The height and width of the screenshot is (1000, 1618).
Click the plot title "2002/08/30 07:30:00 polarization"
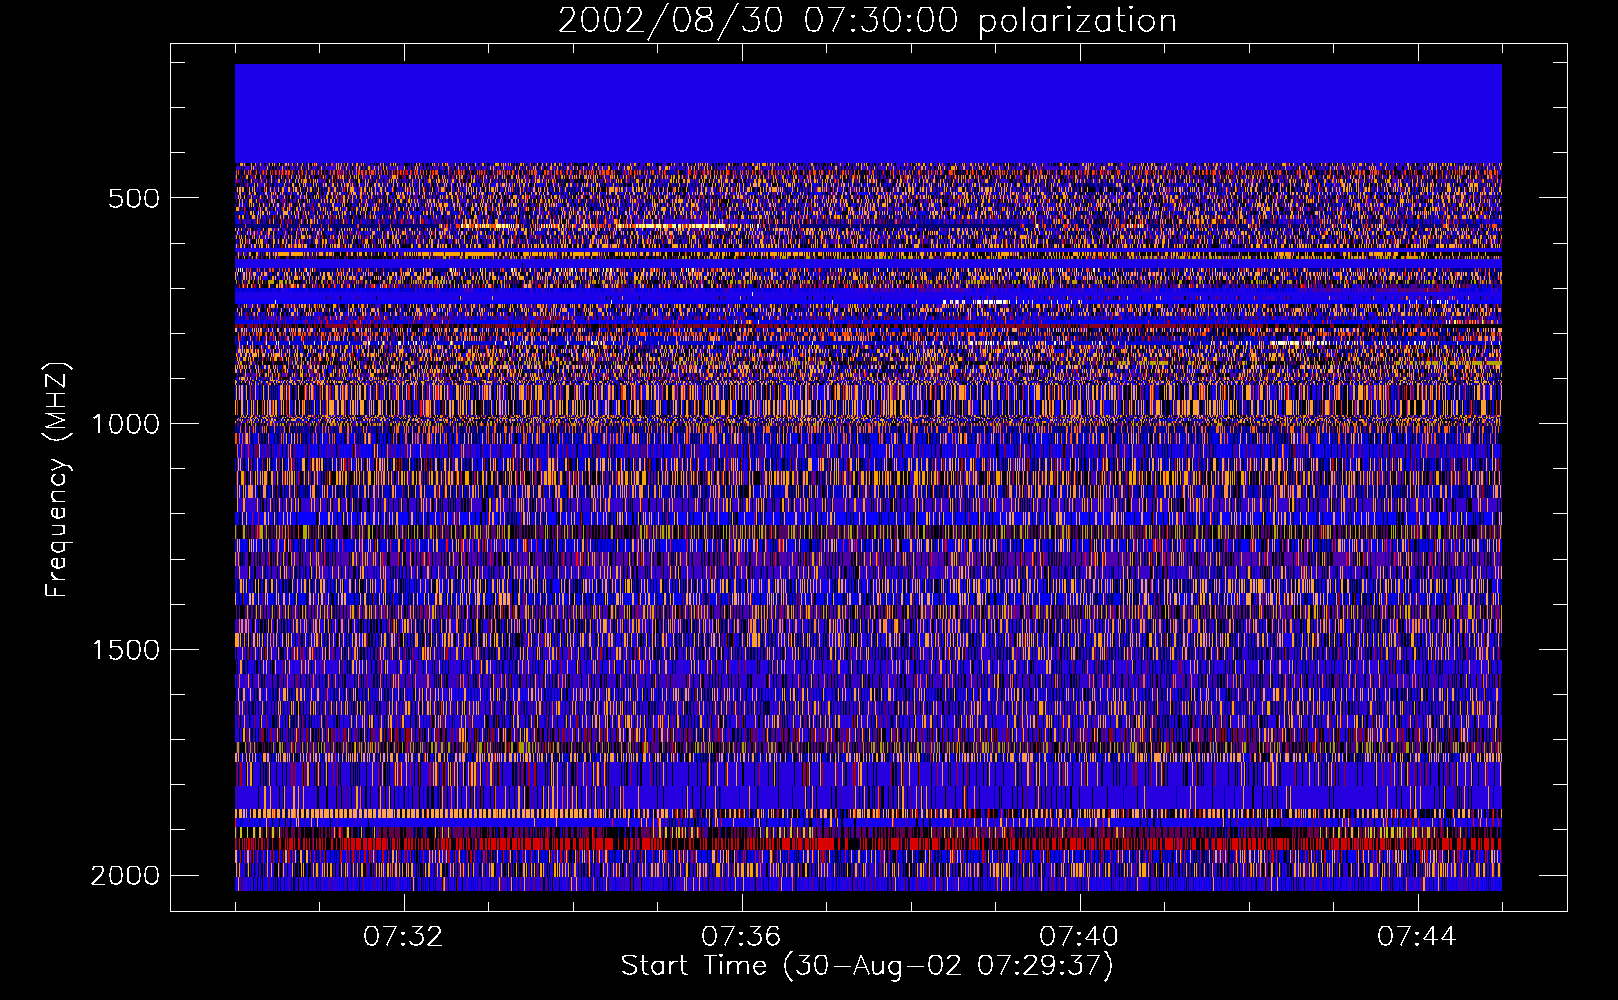(867, 21)
